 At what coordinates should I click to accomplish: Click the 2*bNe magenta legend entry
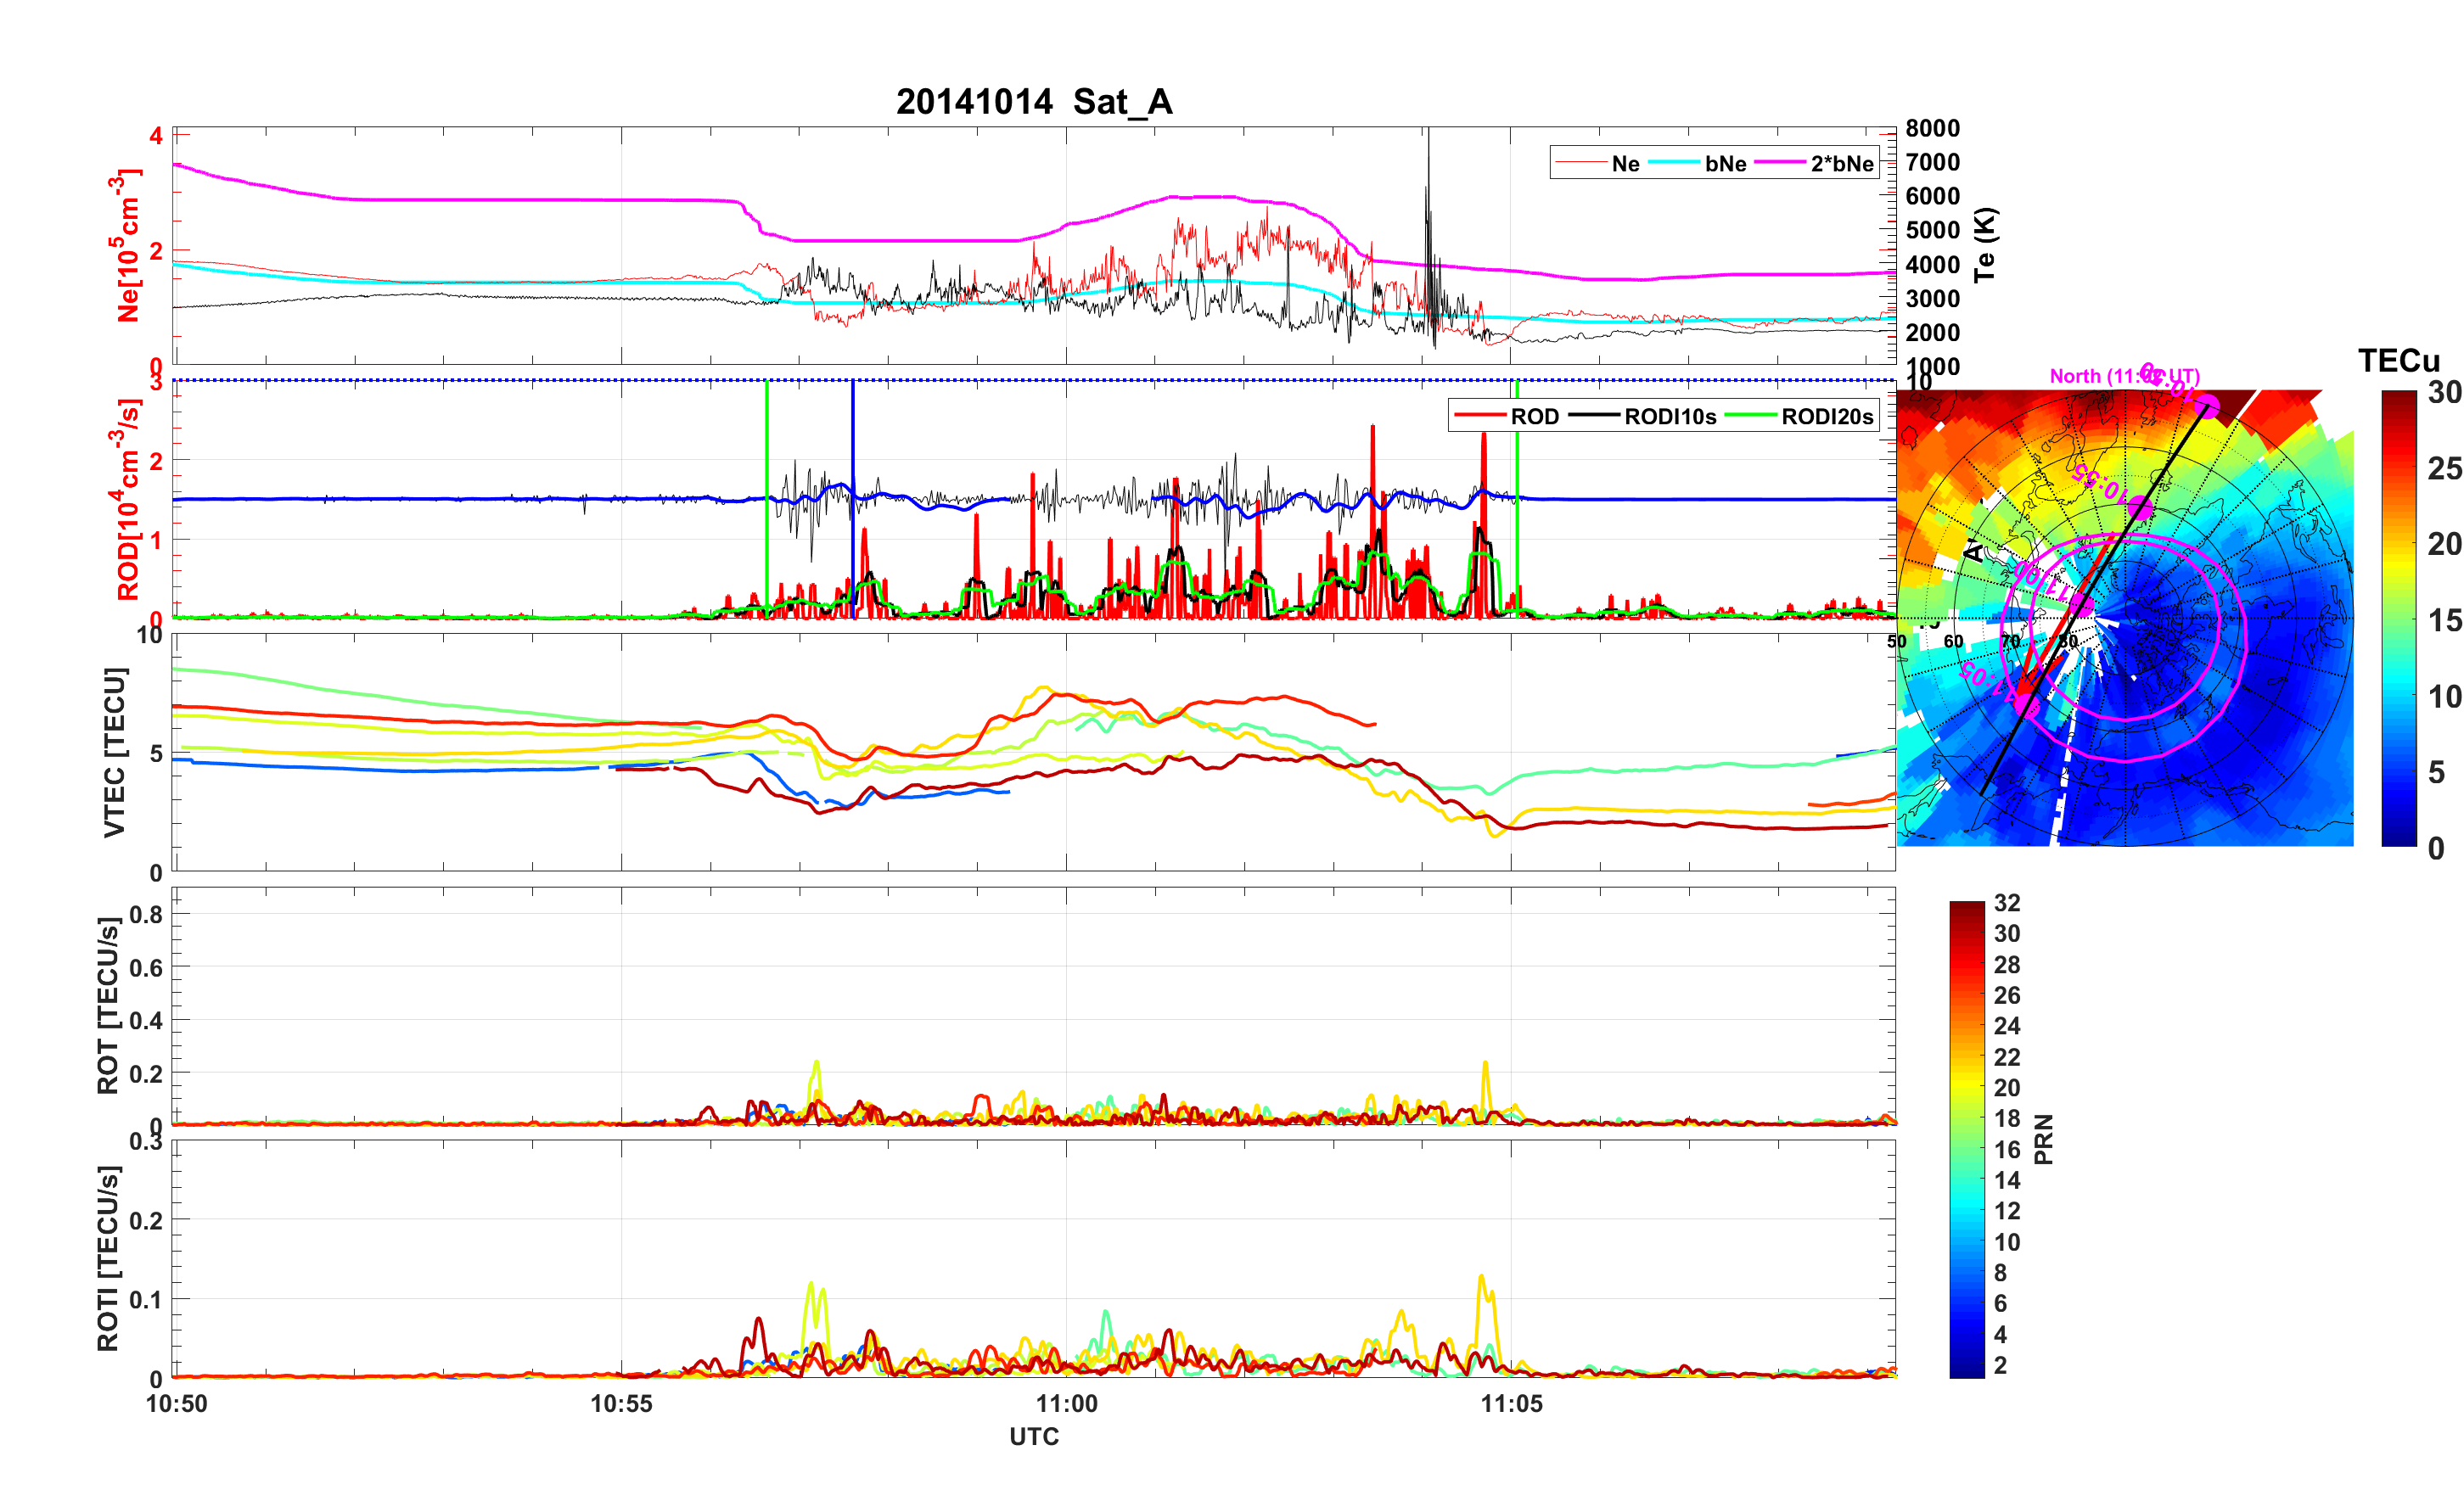(1841, 163)
